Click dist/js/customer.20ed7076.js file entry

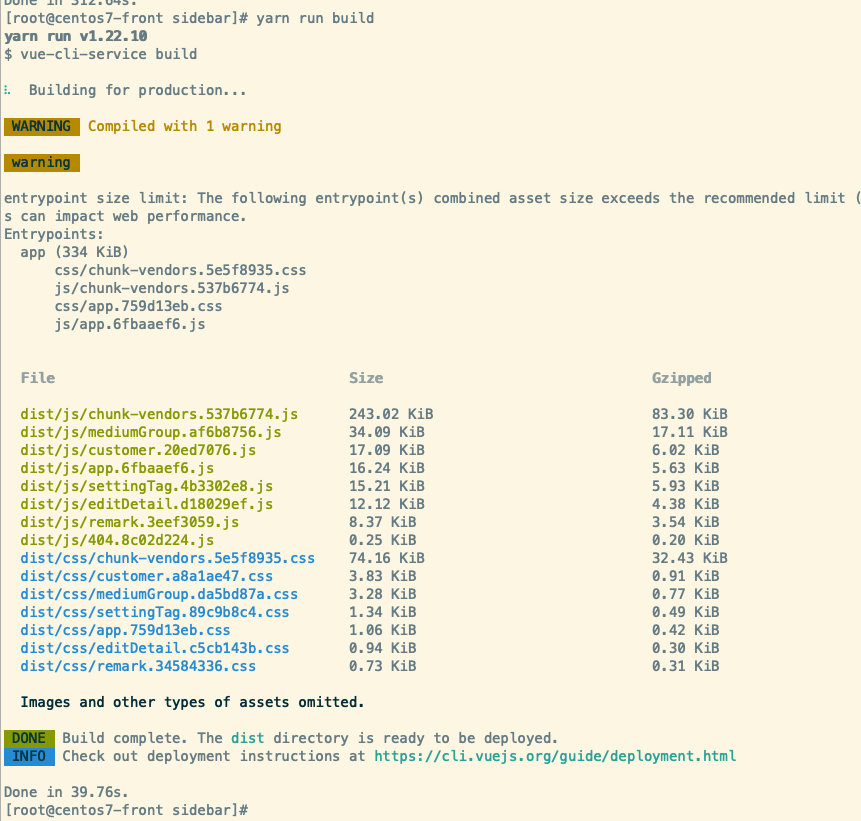coord(138,450)
